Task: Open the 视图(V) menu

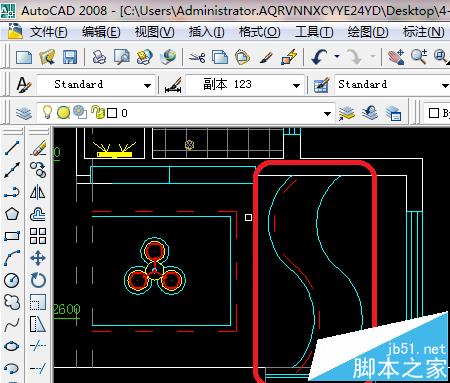Action: point(154,32)
